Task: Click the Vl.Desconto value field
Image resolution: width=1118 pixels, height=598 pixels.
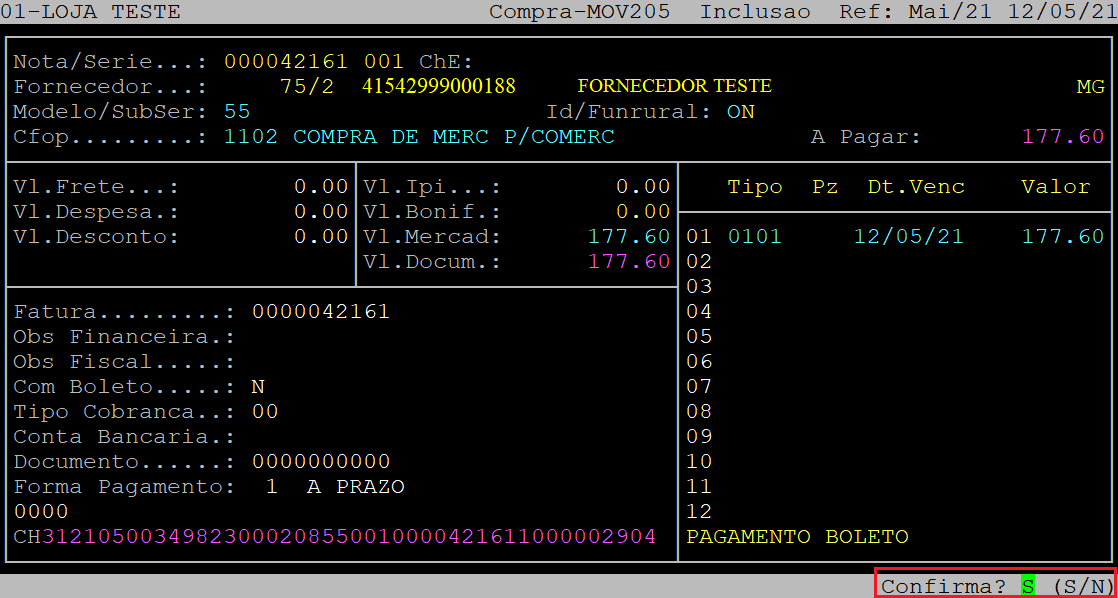Action: 321,236
